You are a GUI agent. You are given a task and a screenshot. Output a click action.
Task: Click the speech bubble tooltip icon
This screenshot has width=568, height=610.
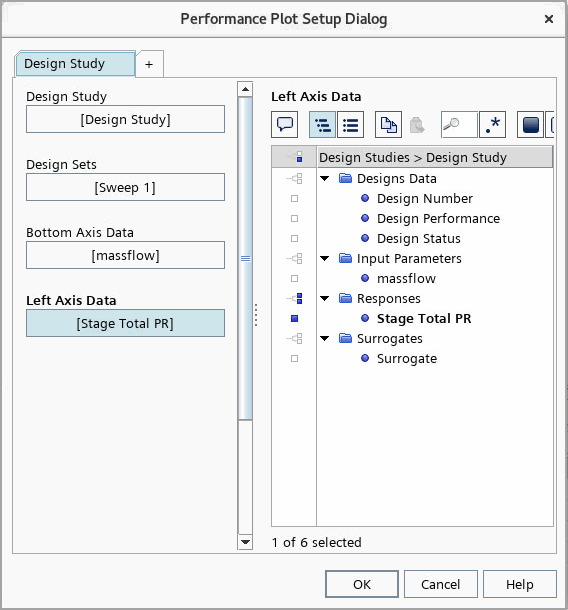tap(284, 125)
